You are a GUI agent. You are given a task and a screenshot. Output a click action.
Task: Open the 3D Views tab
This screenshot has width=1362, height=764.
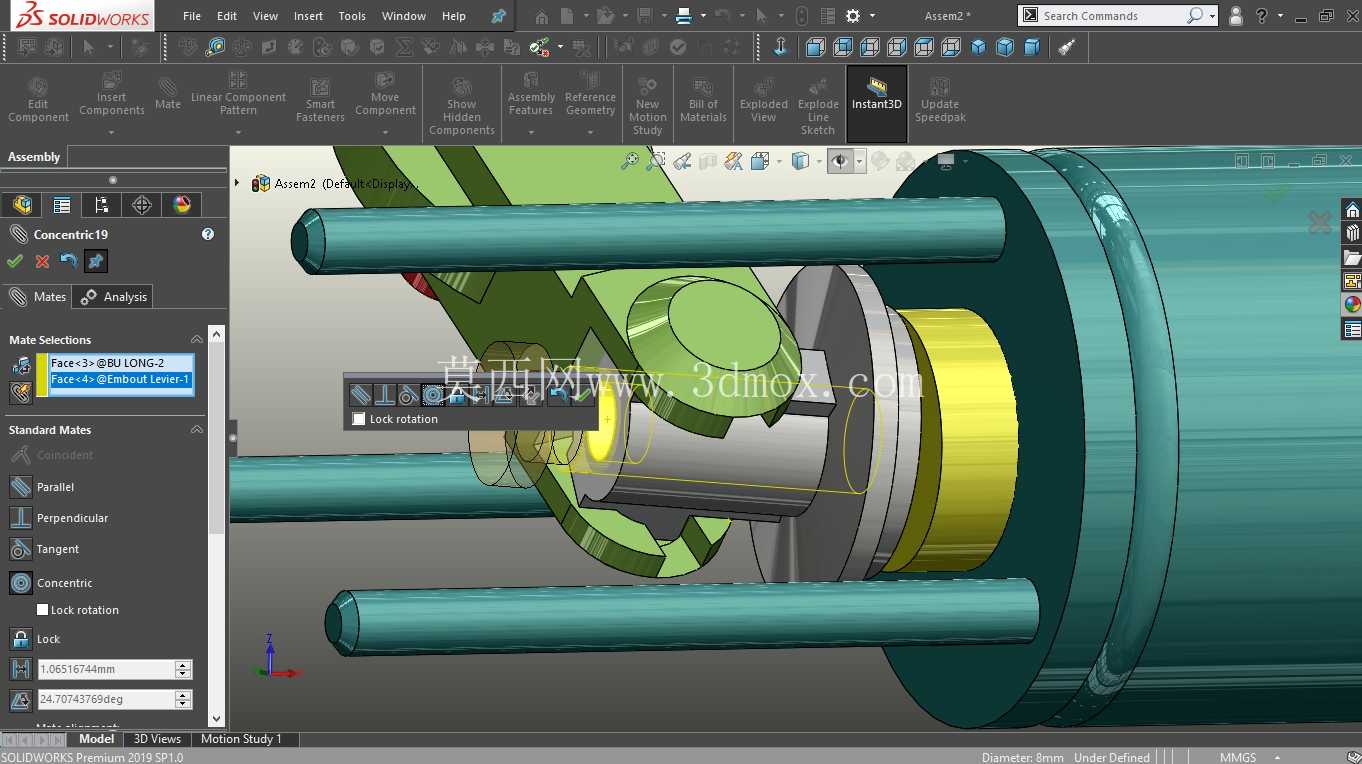coord(157,739)
